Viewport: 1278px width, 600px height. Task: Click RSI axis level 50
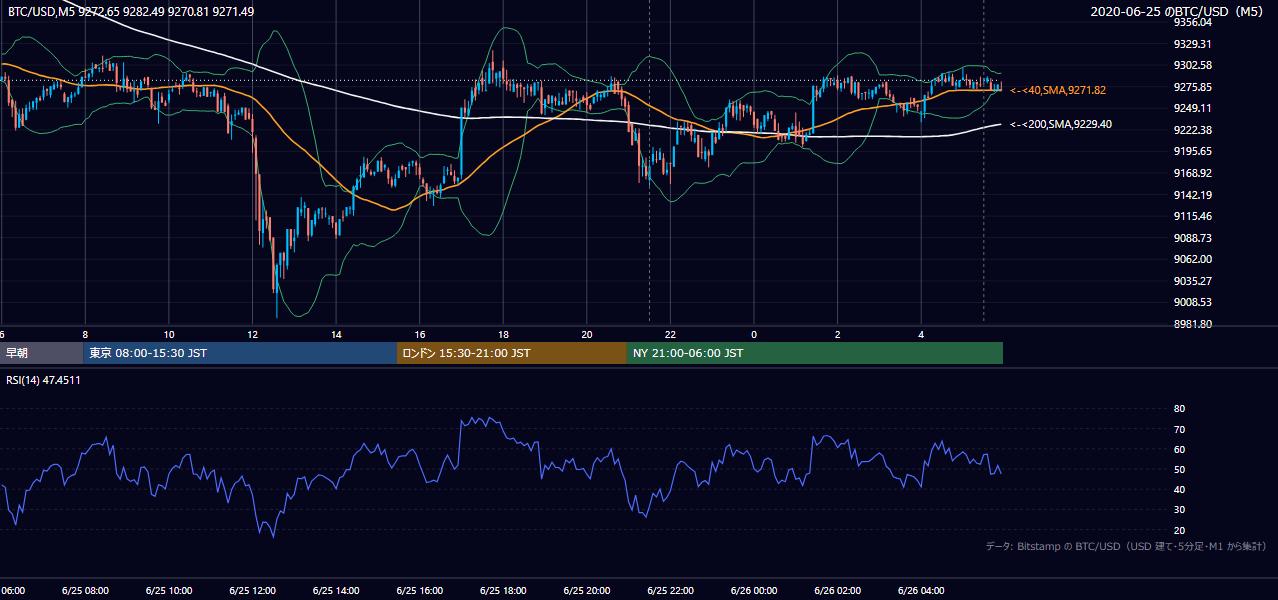1179,469
